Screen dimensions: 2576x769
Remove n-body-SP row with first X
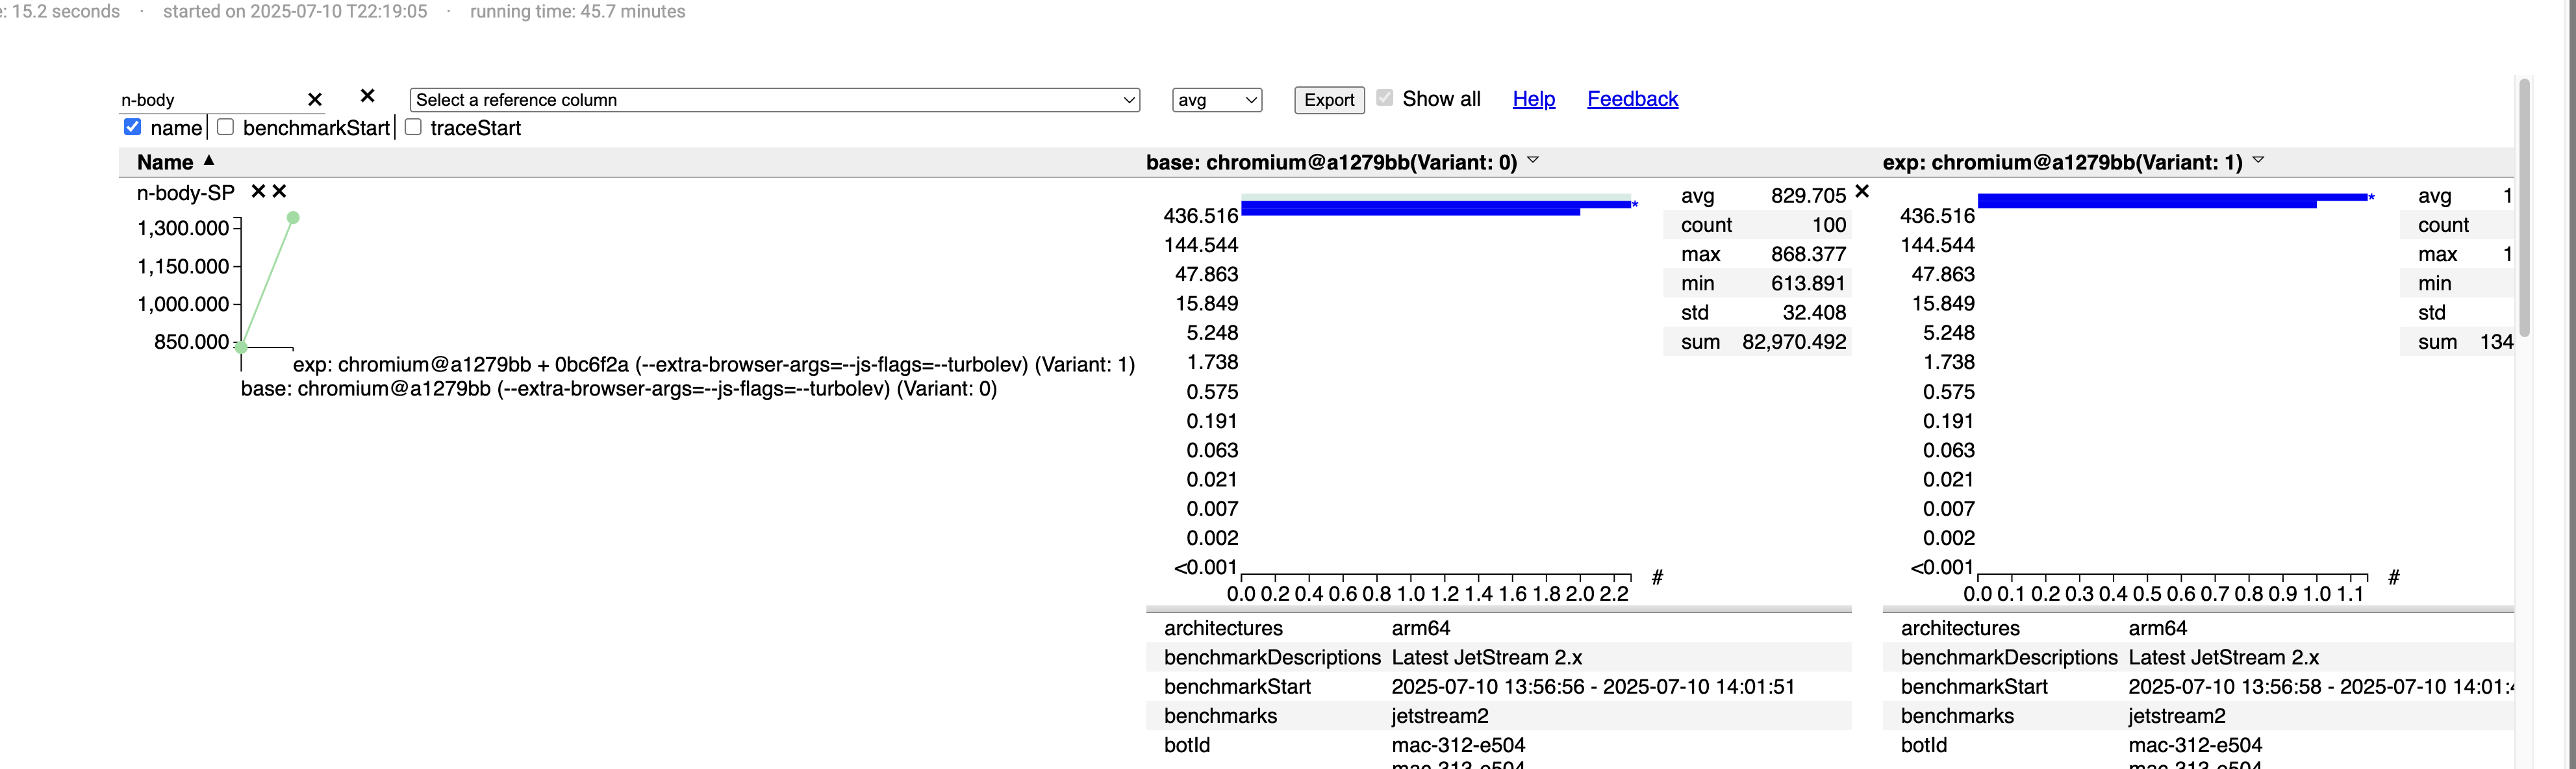pos(258,191)
